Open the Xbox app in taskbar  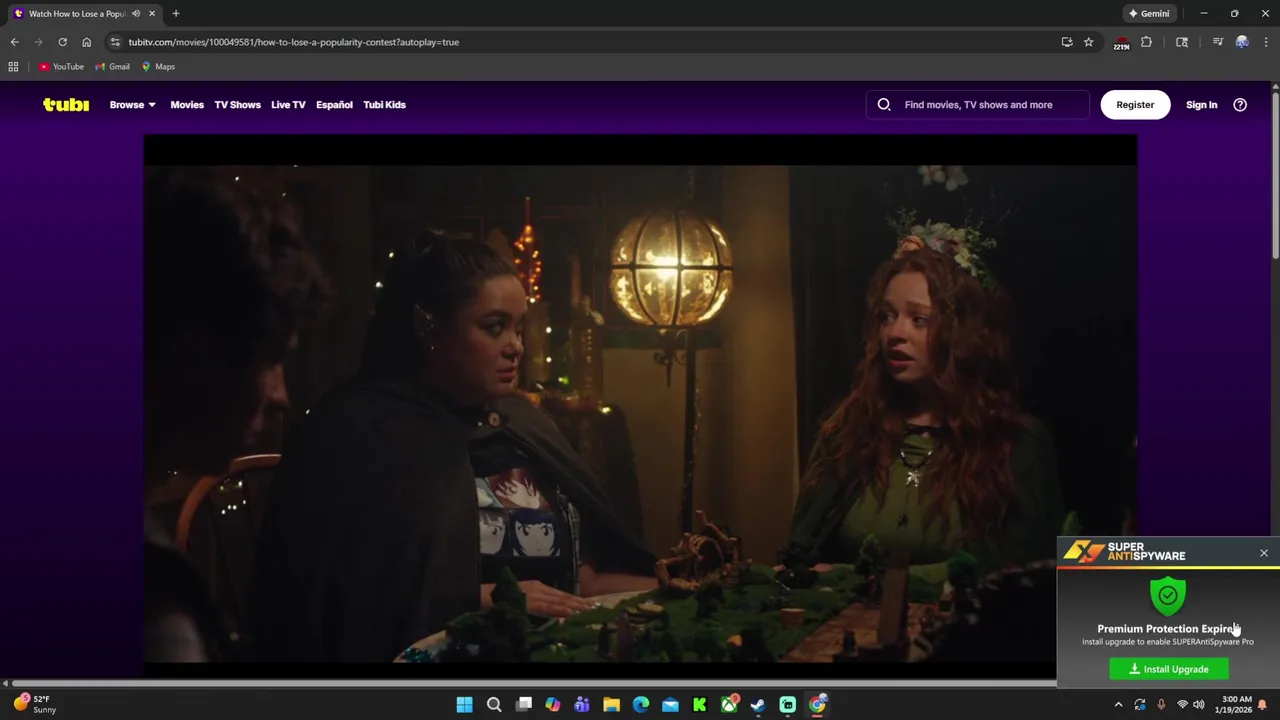(x=729, y=705)
